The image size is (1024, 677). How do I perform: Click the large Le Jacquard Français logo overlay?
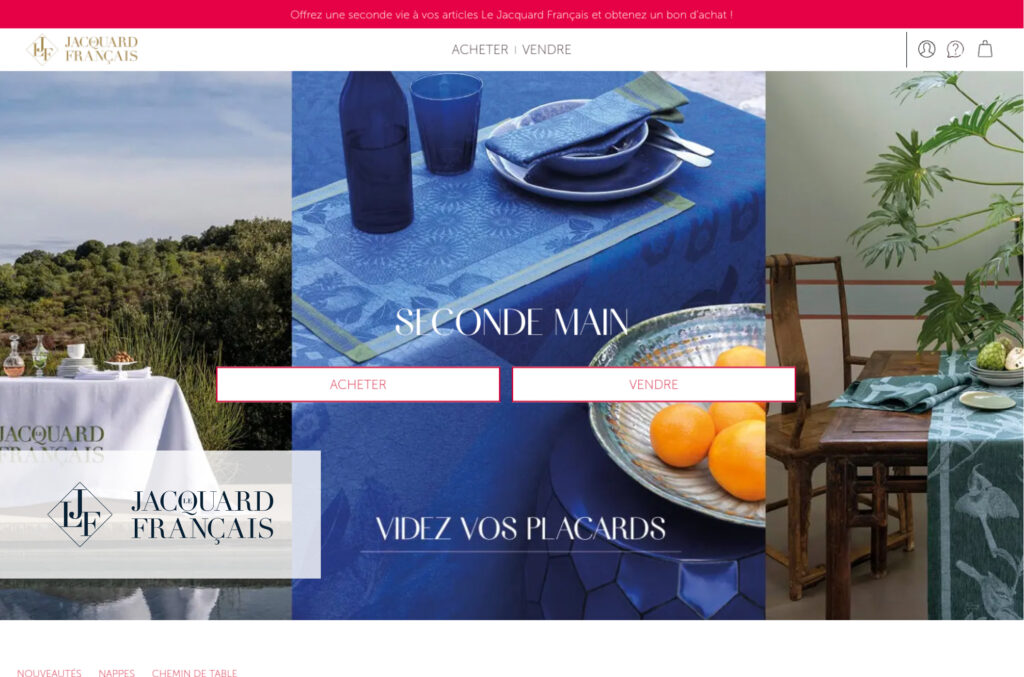pyautogui.click(x=160, y=514)
